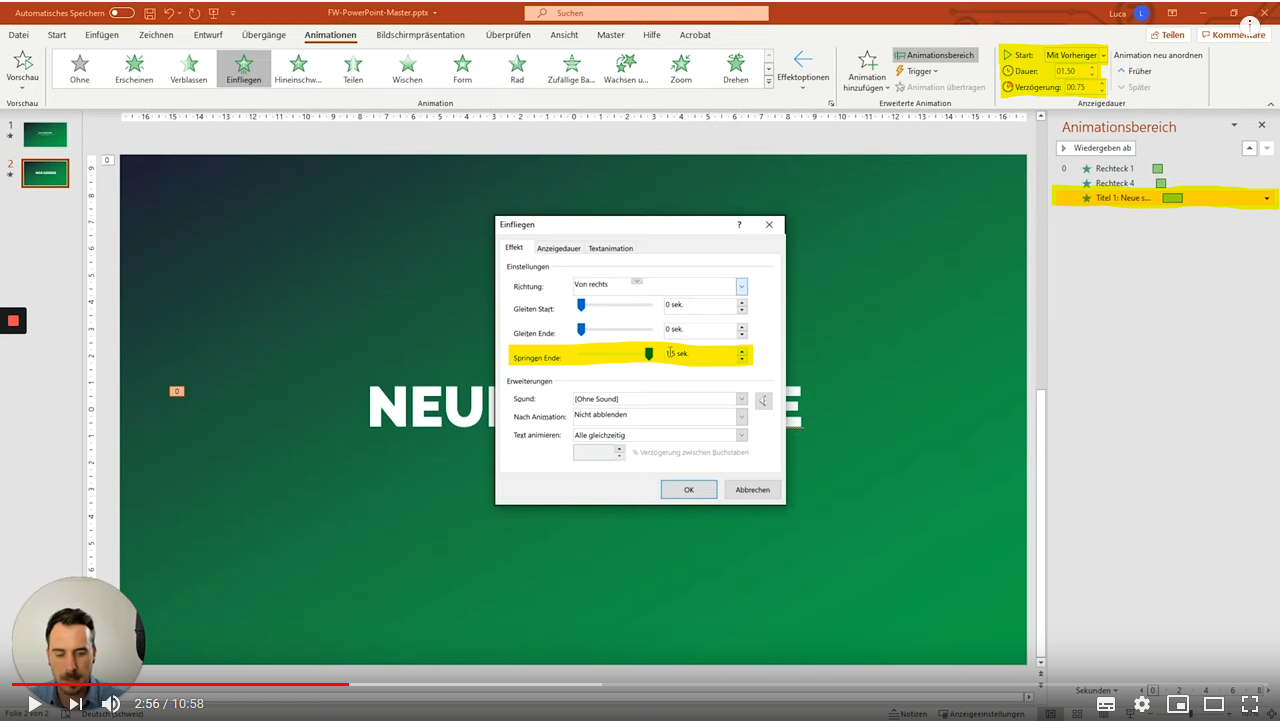Click Früher to reorder animation
Image resolution: width=1280 pixels, height=721 pixels.
(1134, 71)
